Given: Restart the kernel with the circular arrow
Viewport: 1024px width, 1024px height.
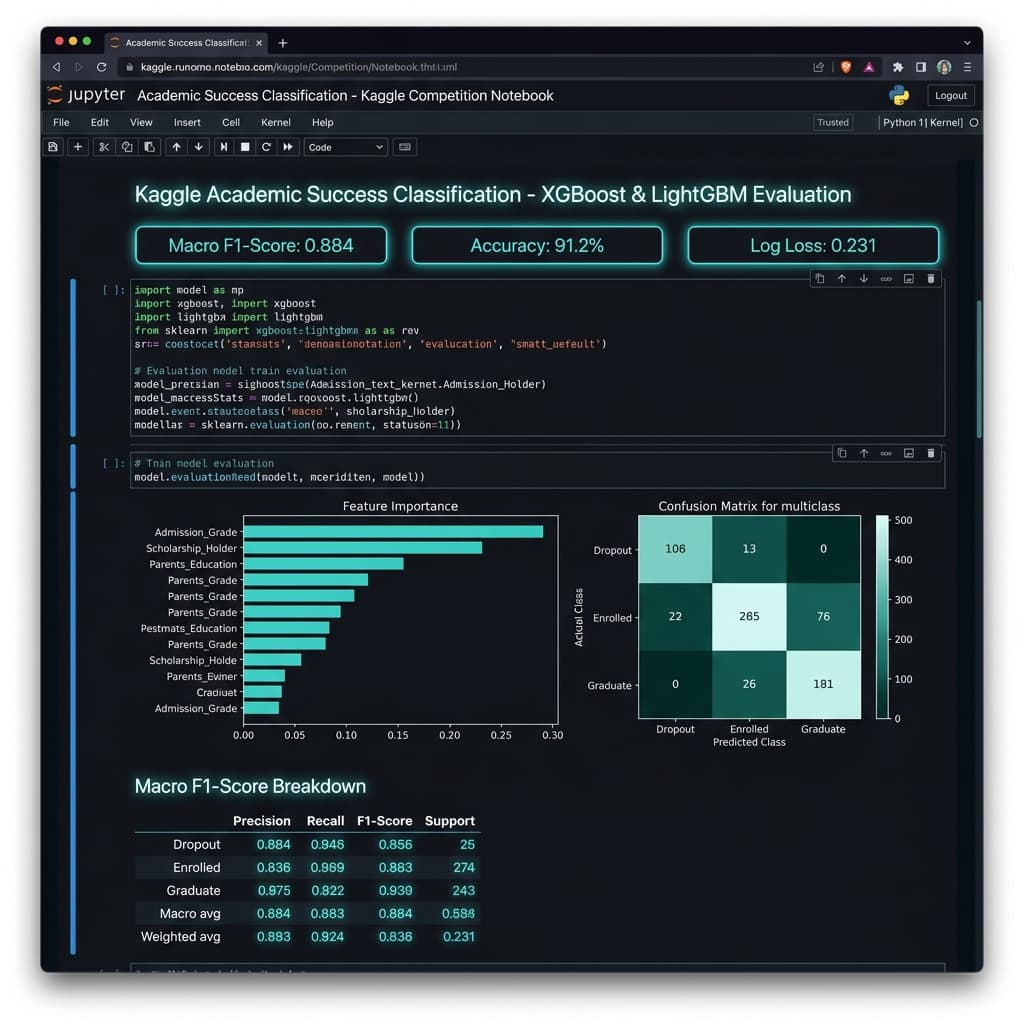Looking at the screenshot, I should point(266,147).
